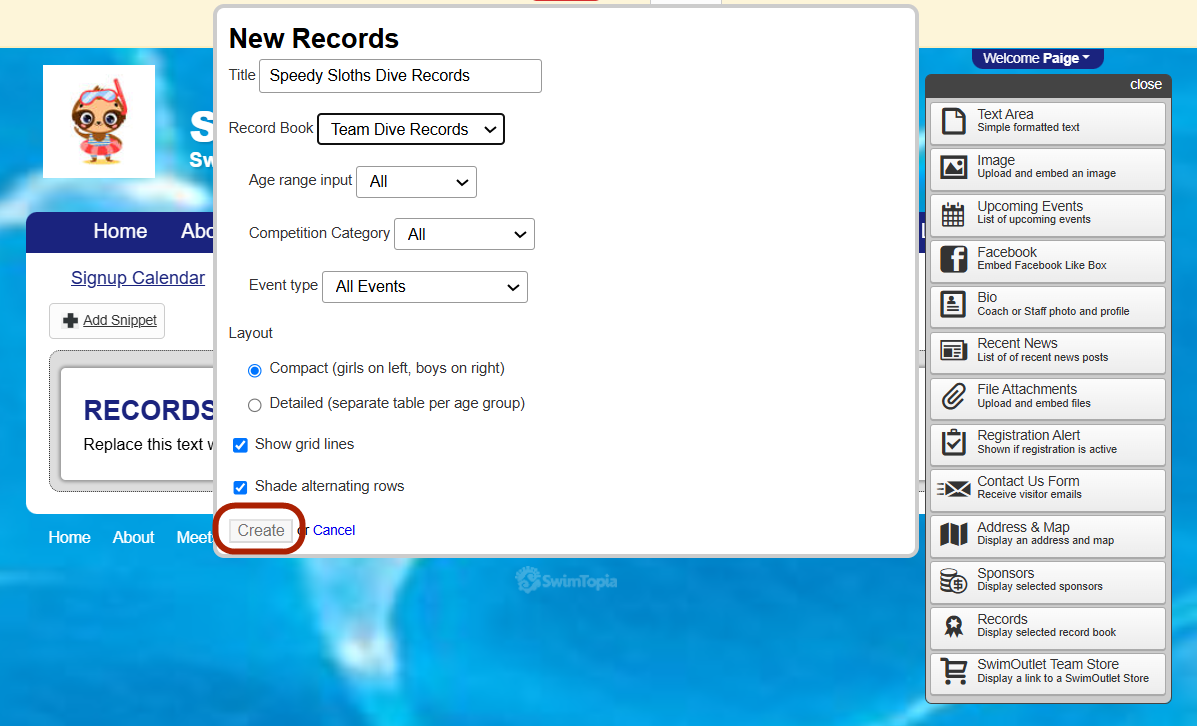Select the Bio coach profile icon
This screenshot has width=1197, height=726.
tap(953, 306)
